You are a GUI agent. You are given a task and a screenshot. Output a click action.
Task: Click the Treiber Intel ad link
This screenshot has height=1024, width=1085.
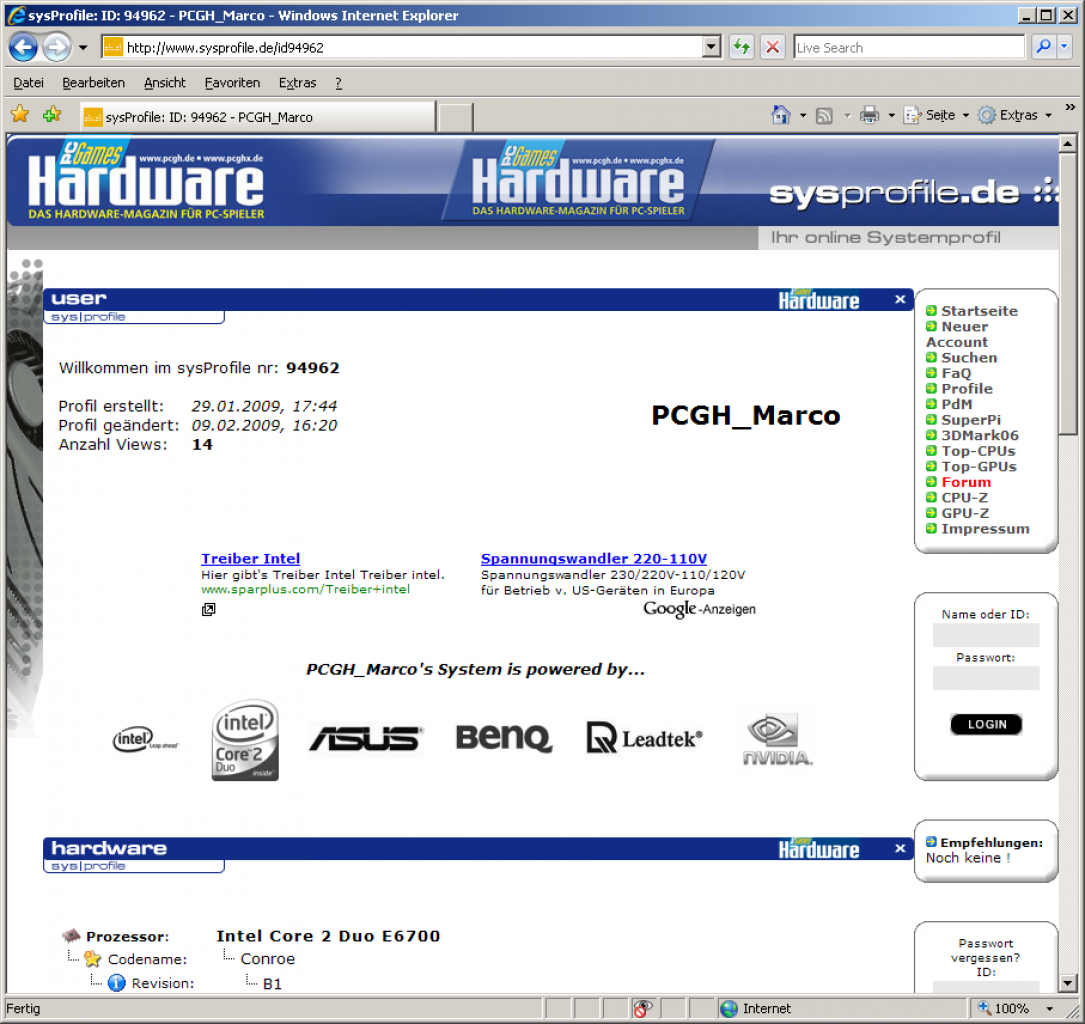point(250,558)
